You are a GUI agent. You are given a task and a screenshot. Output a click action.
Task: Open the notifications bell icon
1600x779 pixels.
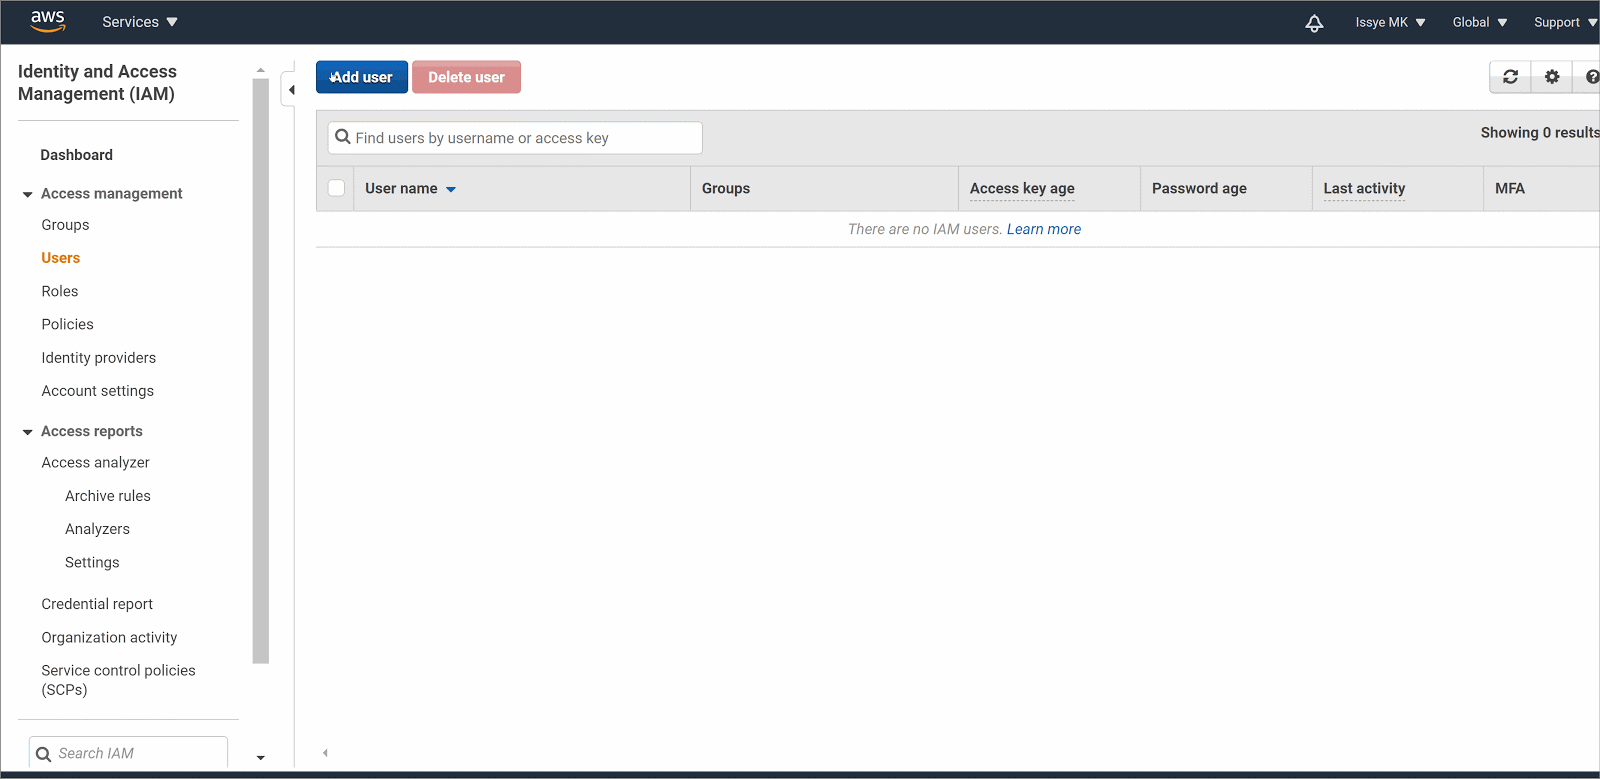pos(1314,23)
